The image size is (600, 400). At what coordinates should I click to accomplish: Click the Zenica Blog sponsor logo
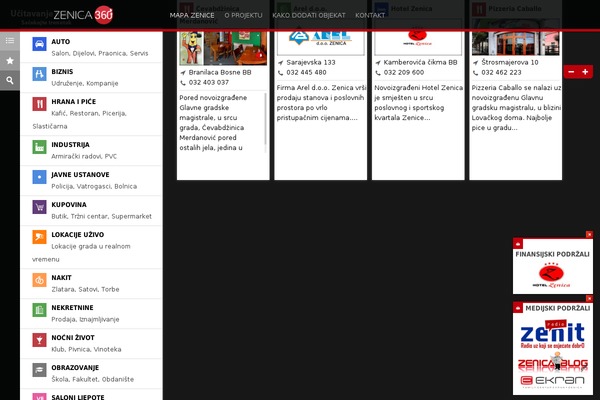click(553, 363)
